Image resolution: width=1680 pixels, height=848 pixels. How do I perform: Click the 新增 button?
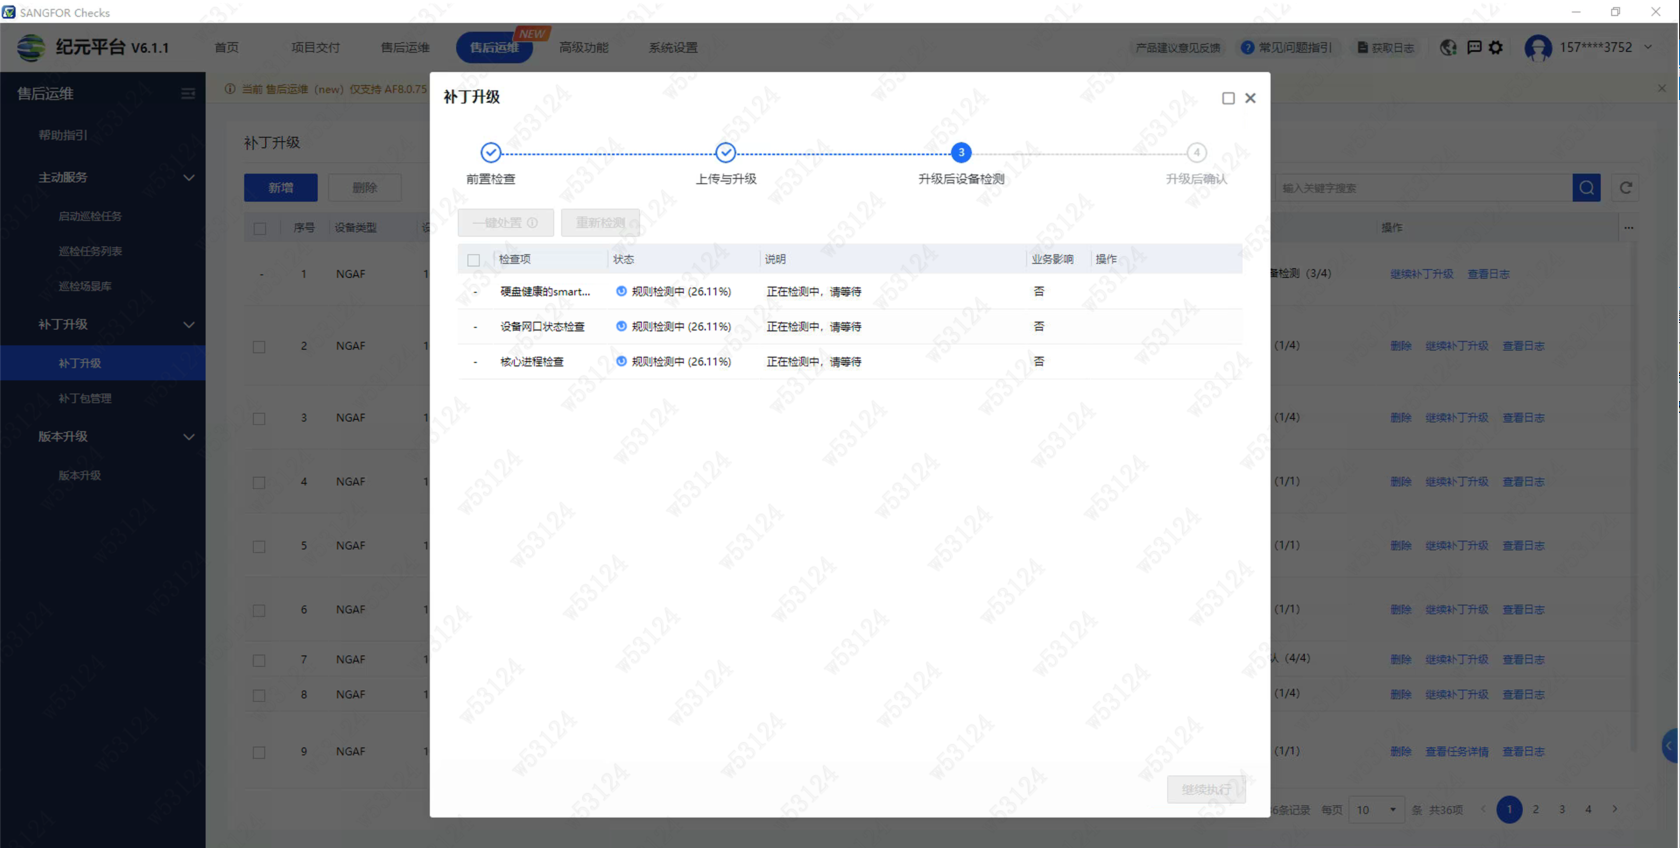click(x=281, y=188)
